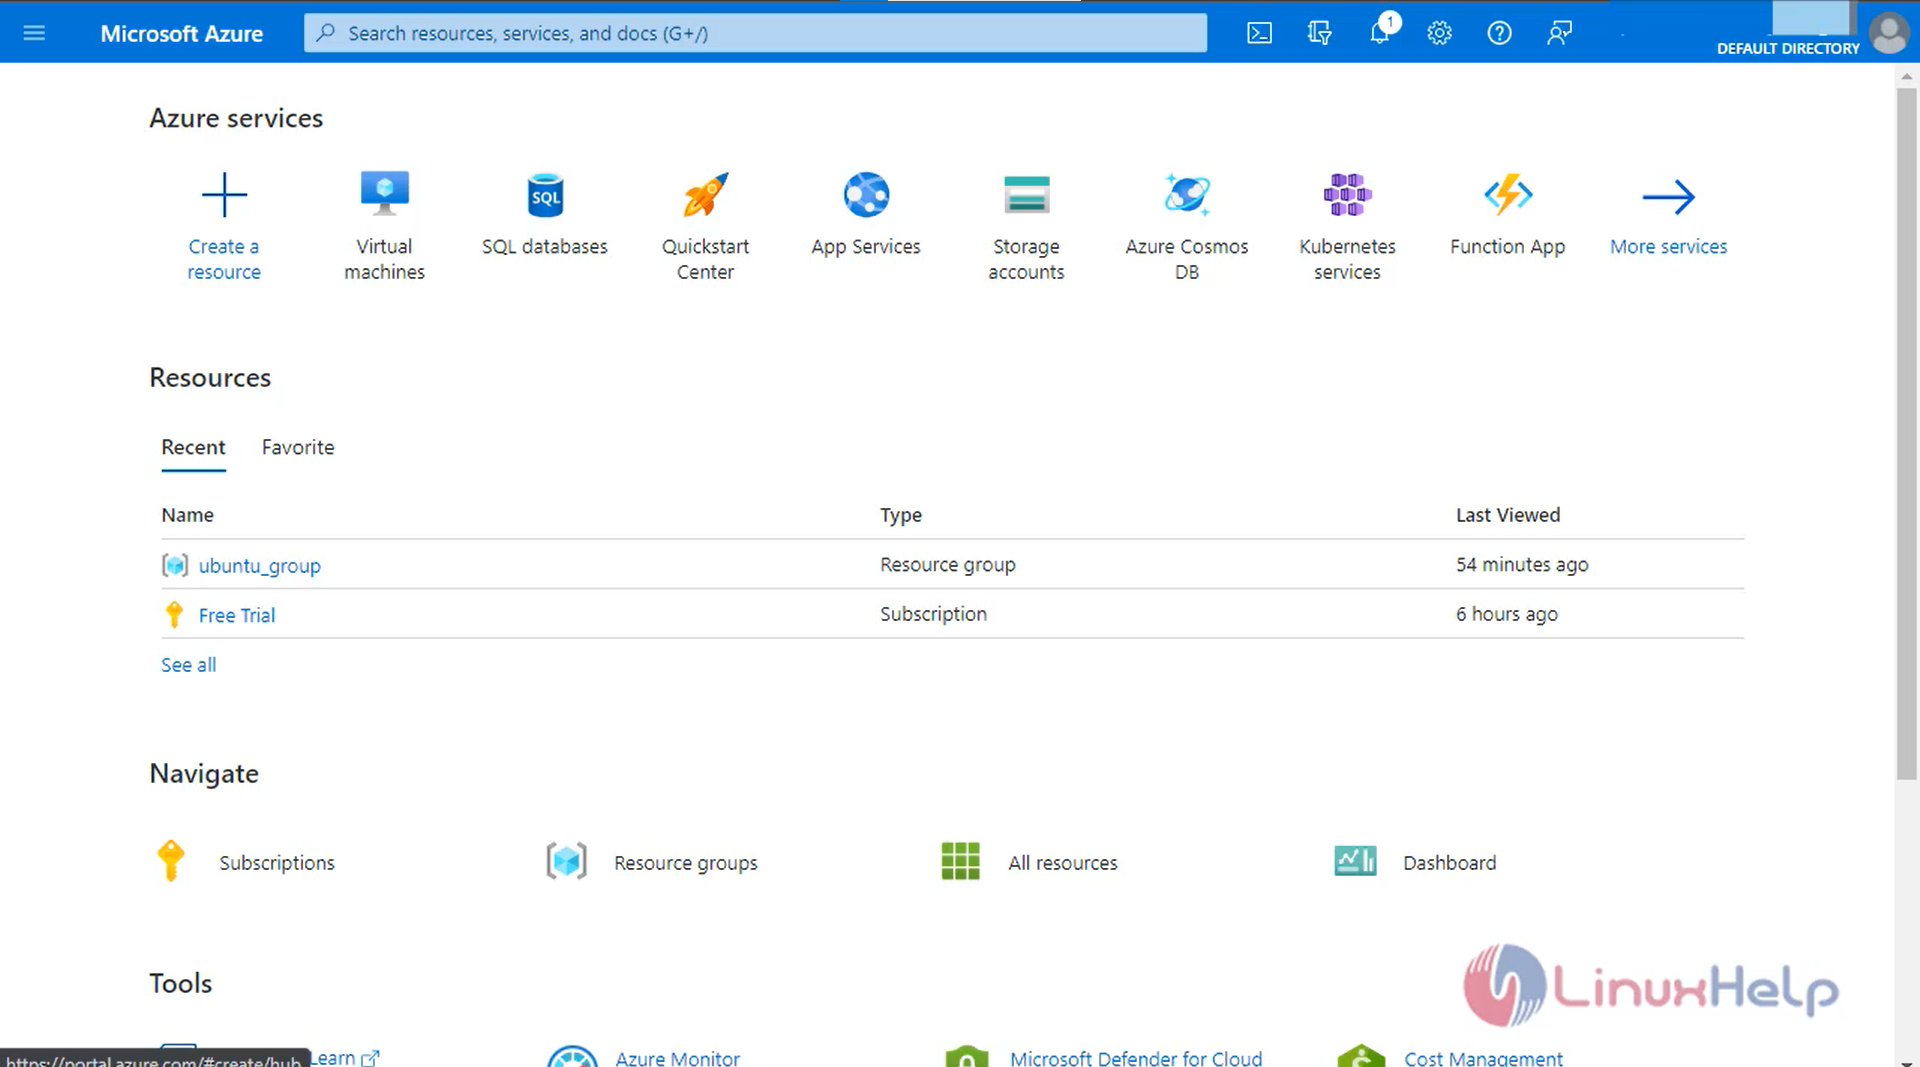
Task: Click the search magnifier icon
Action: point(326,33)
